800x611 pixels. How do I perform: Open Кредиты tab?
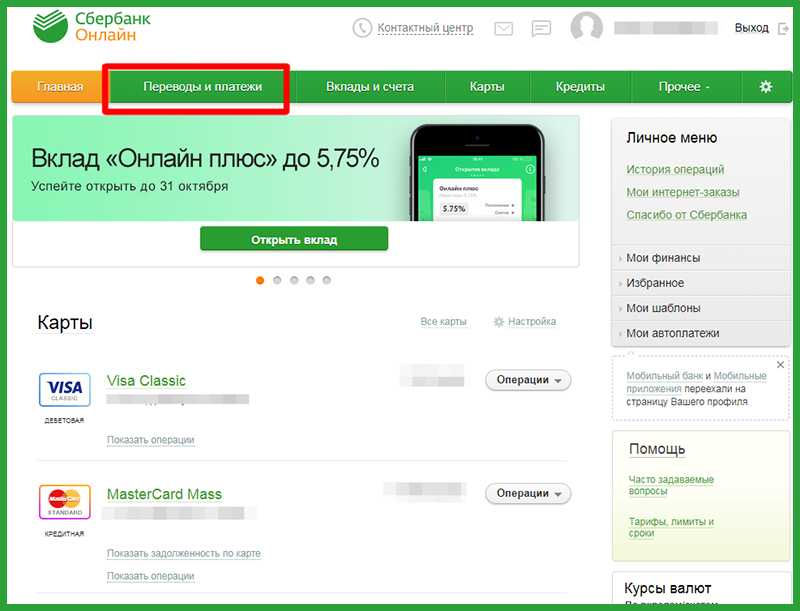pos(580,87)
